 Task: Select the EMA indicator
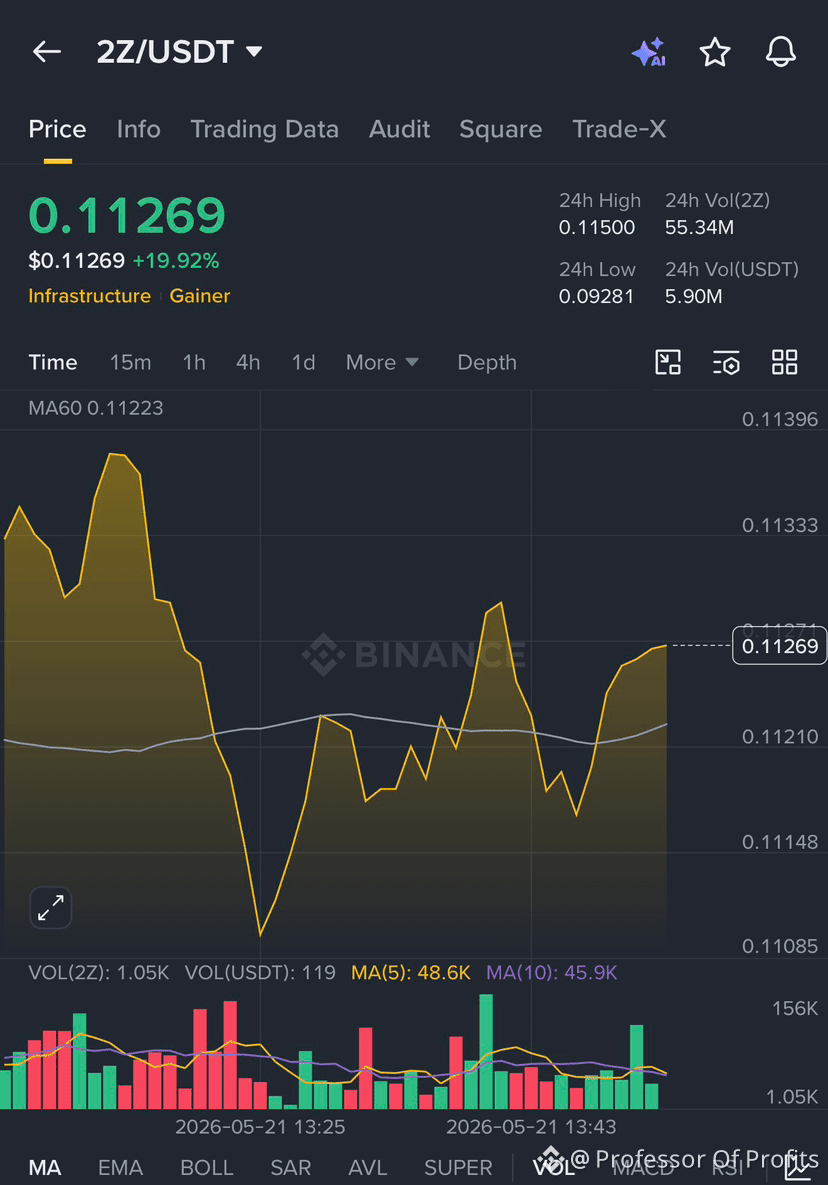pos(121,1168)
